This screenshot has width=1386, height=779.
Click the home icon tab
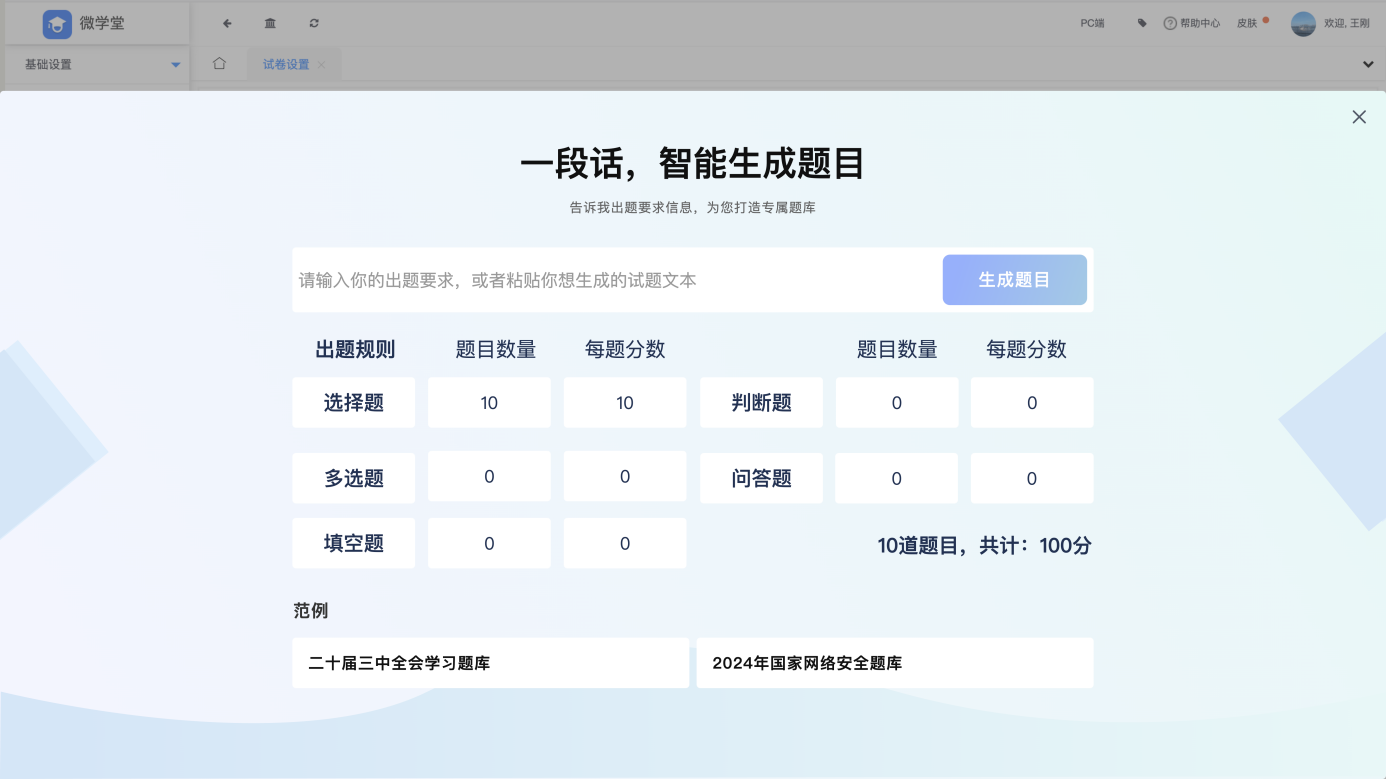coord(219,64)
